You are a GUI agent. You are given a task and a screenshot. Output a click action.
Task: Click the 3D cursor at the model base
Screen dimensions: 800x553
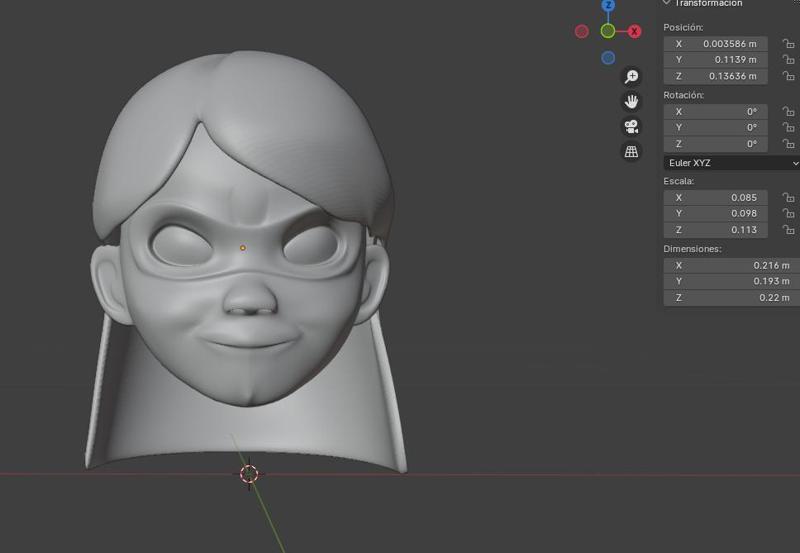click(x=249, y=474)
